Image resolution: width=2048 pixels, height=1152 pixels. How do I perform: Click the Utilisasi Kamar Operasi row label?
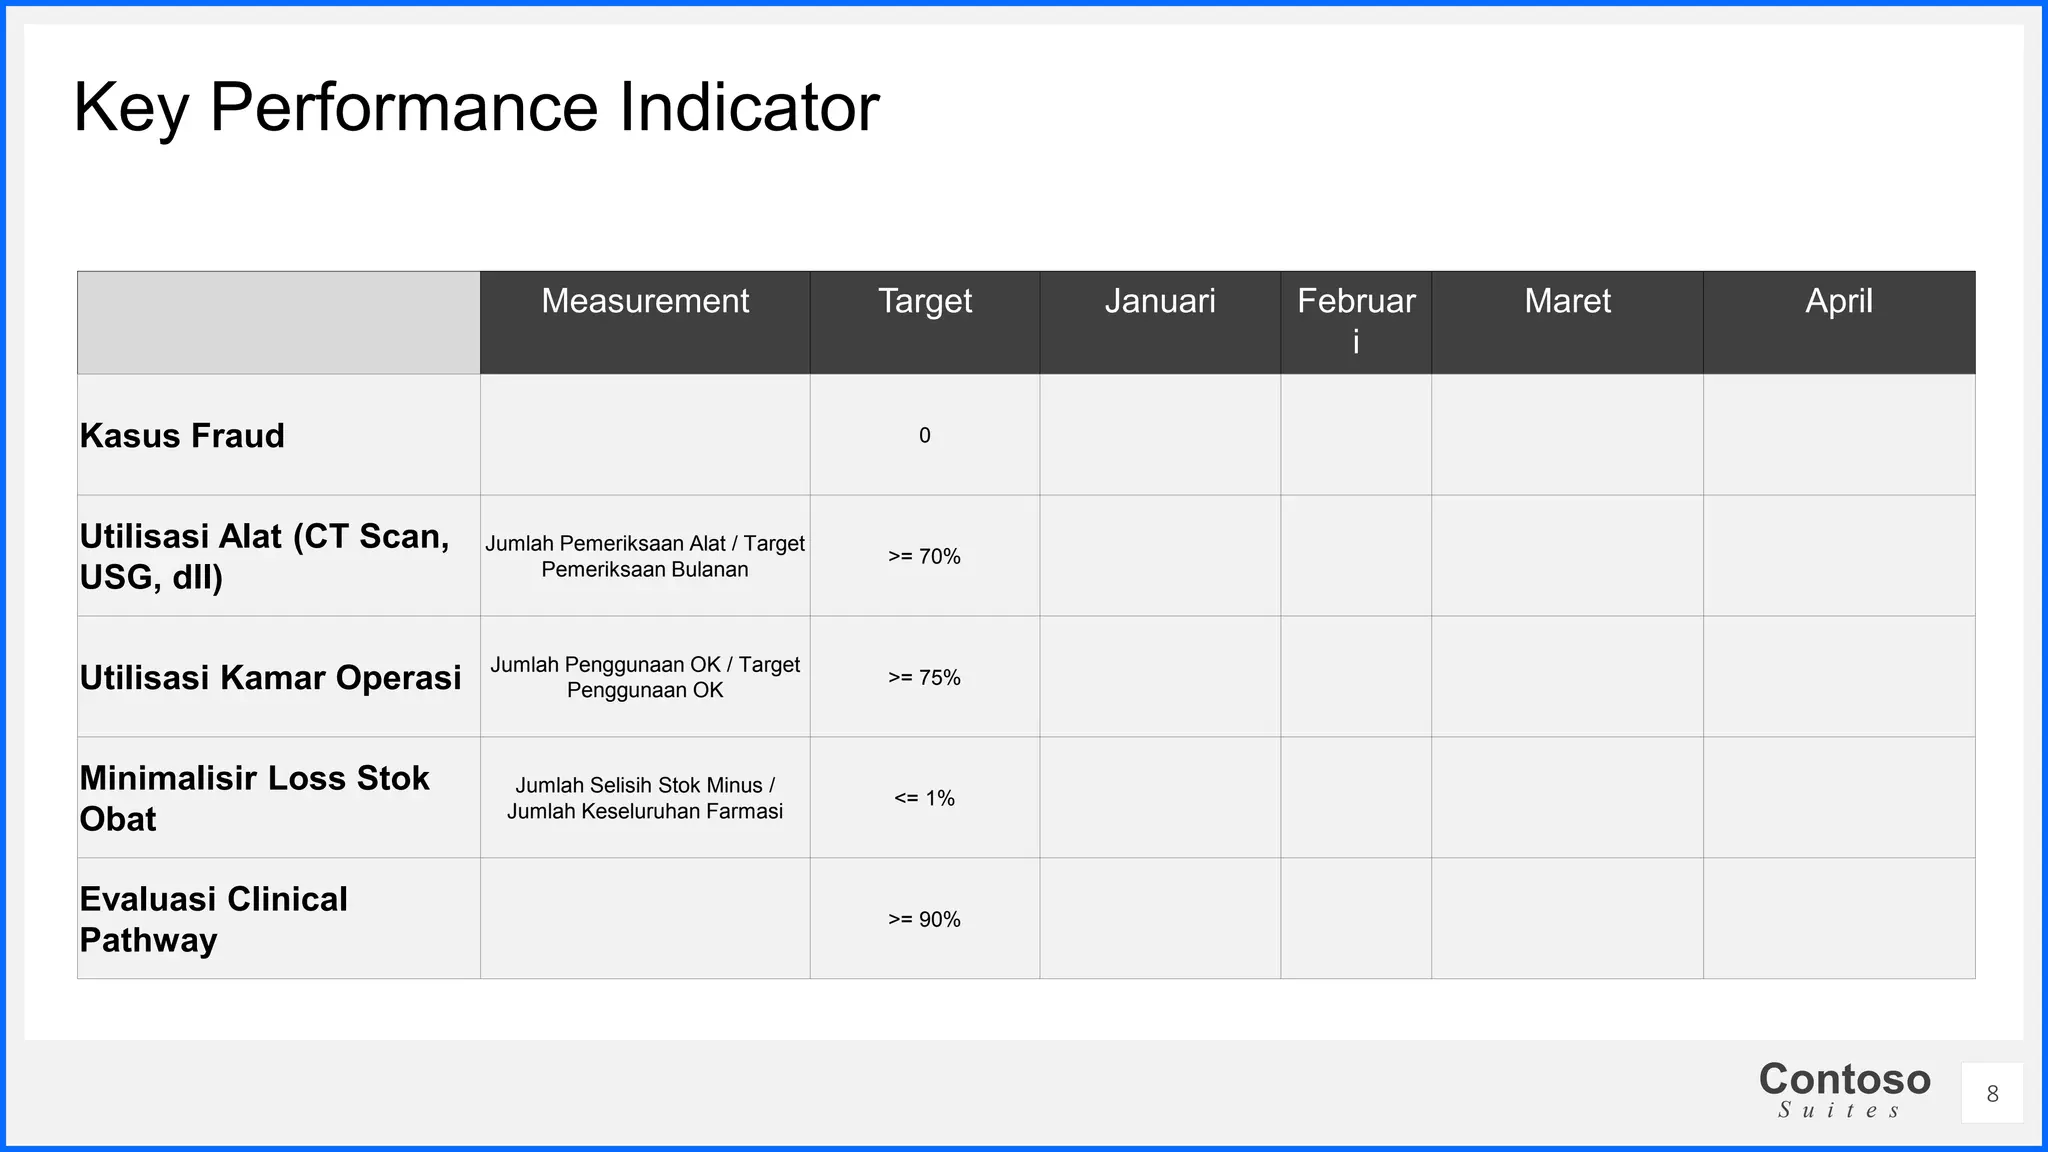coord(270,677)
